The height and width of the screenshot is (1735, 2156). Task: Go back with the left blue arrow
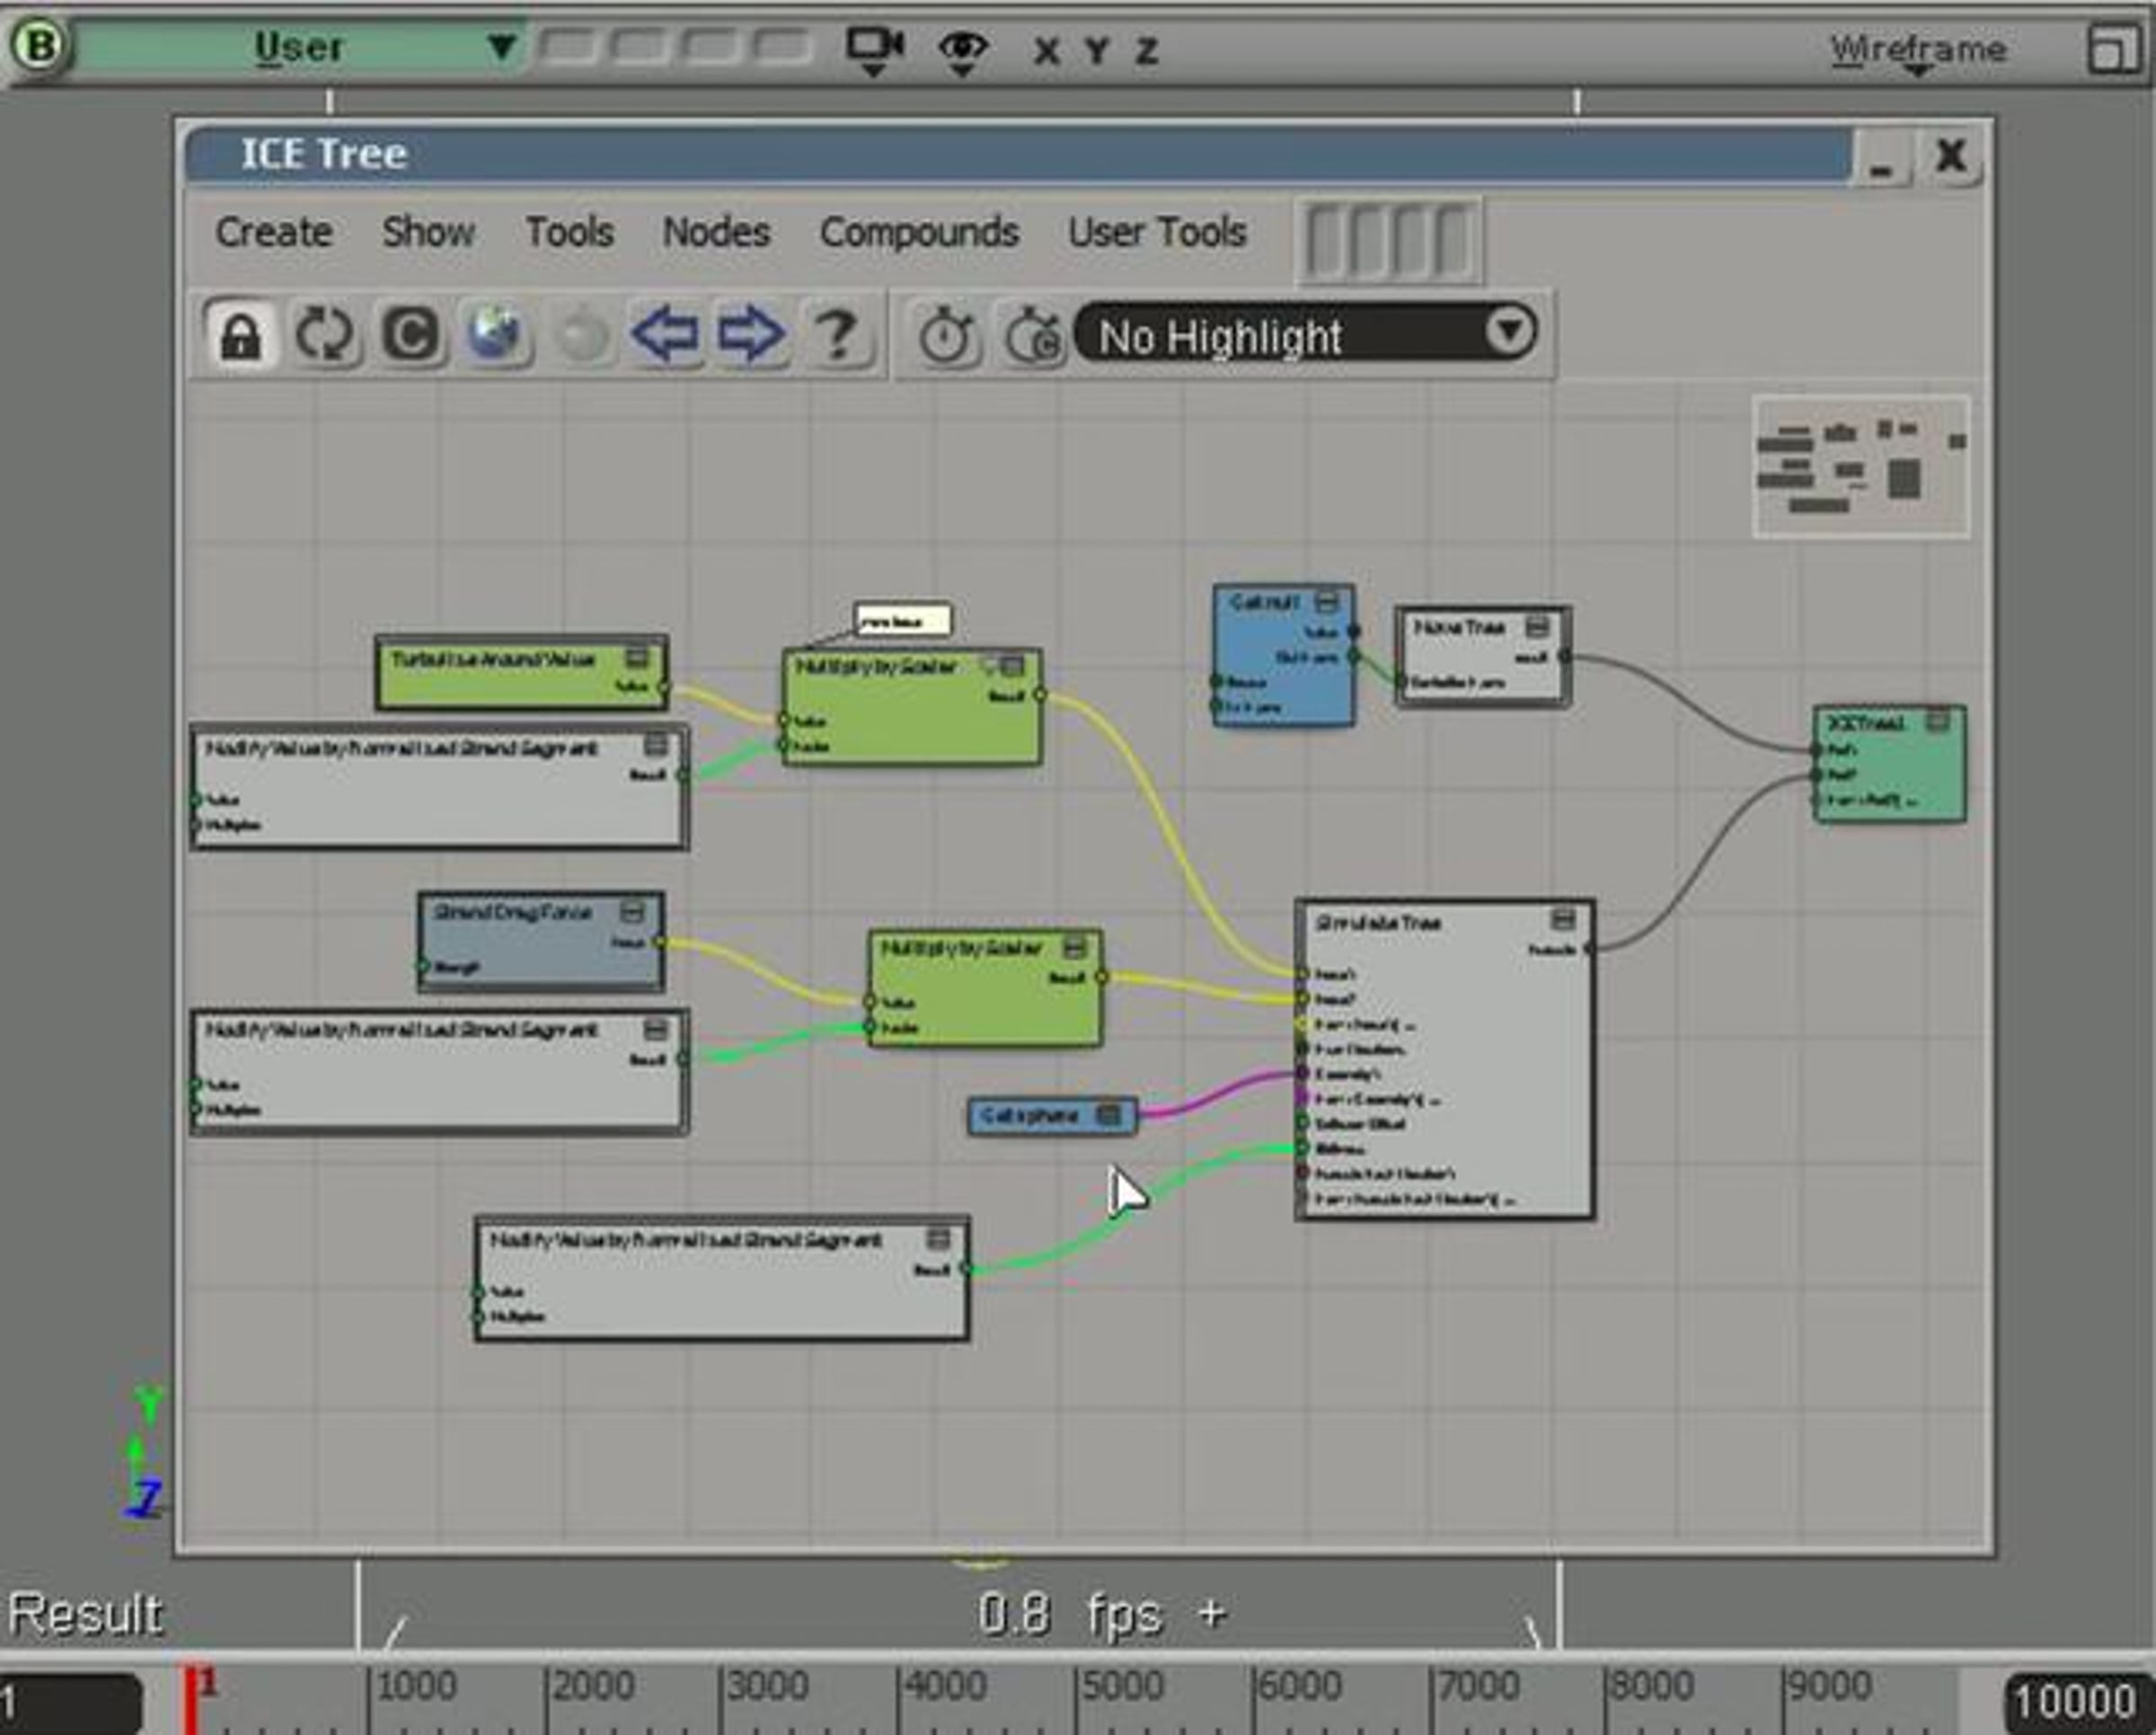pyautogui.click(x=665, y=333)
